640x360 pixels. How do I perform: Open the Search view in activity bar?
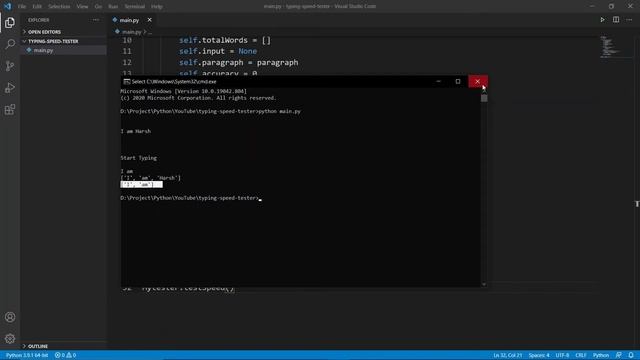pos(10,44)
